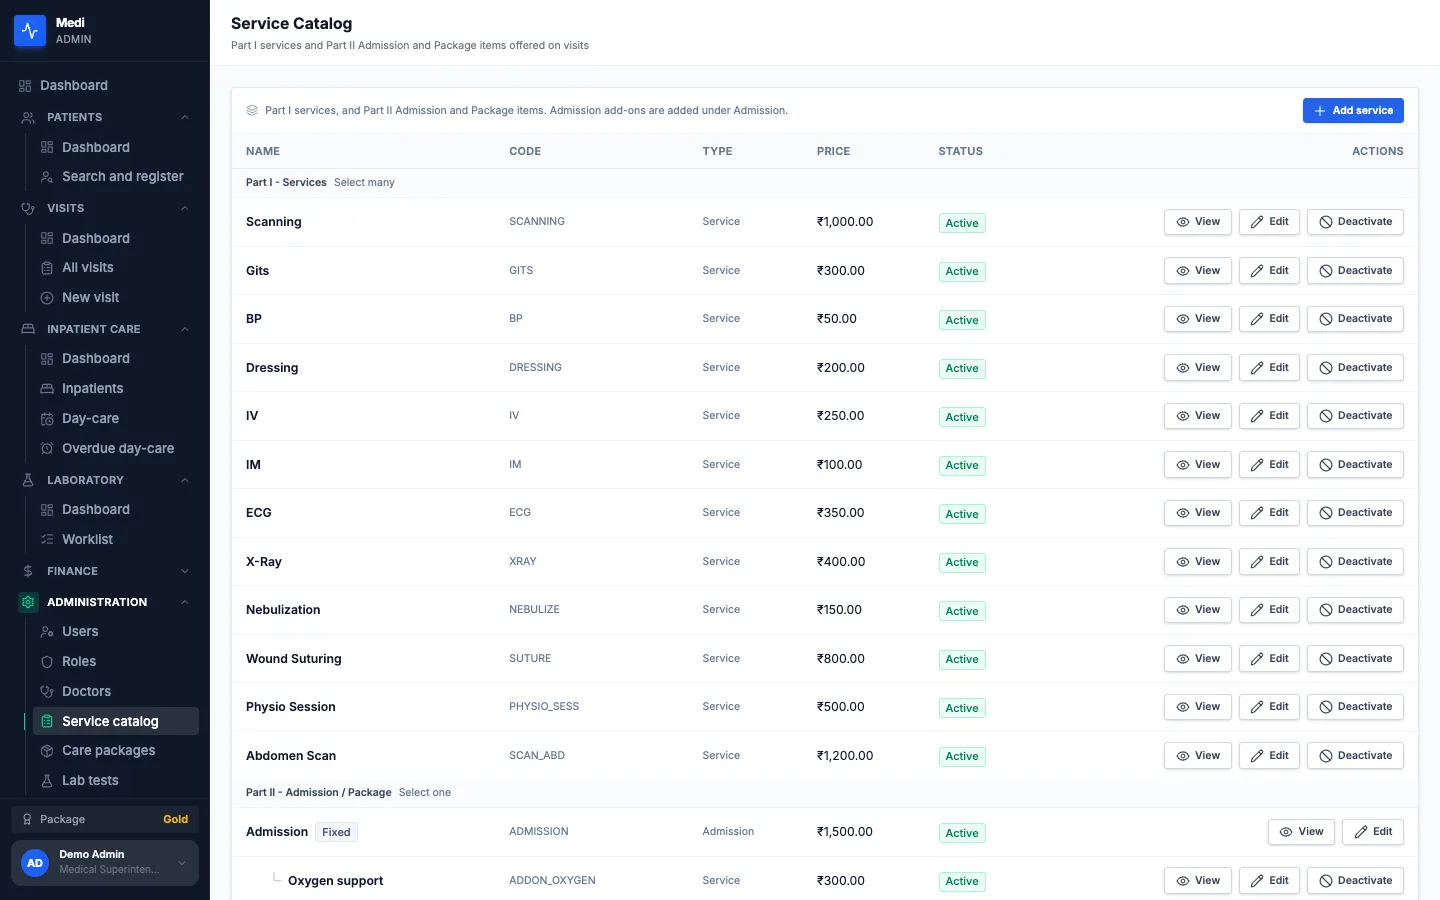Collapse the Patients section
1440x900 pixels.
pos(185,118)
